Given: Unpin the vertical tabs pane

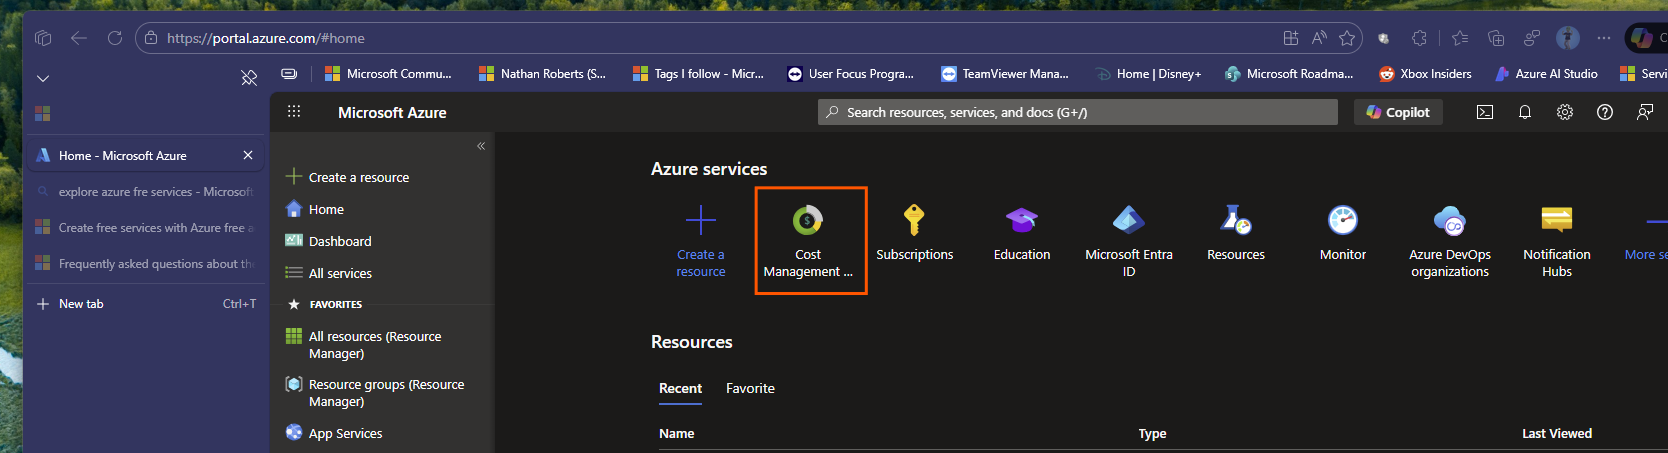Looking at the screenshot, I should coord(249,77).
